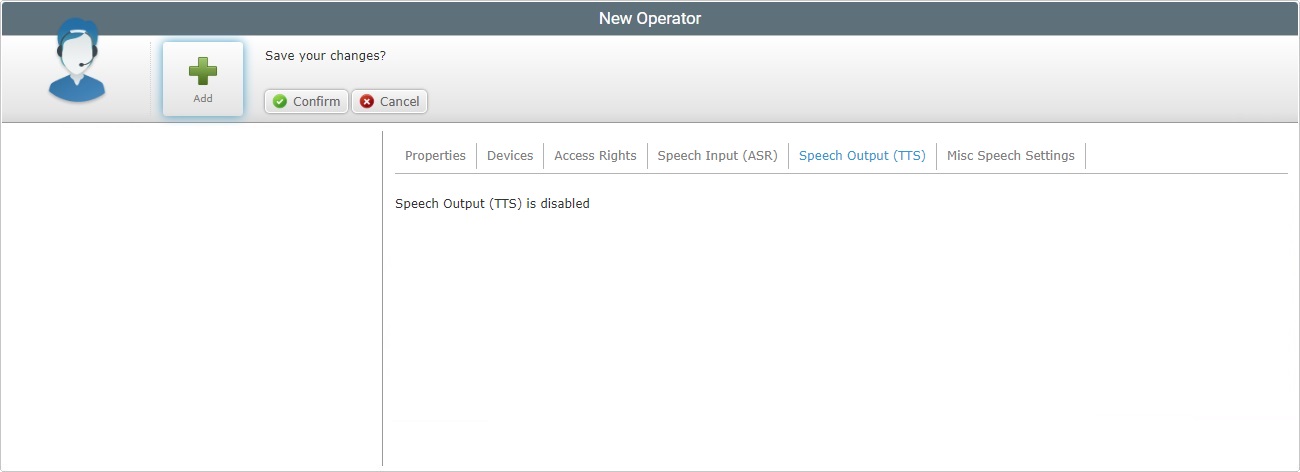Click the red X on Cancel
Screen dimensions: 1300x472
pyautogui.click(x=367, y=102)
